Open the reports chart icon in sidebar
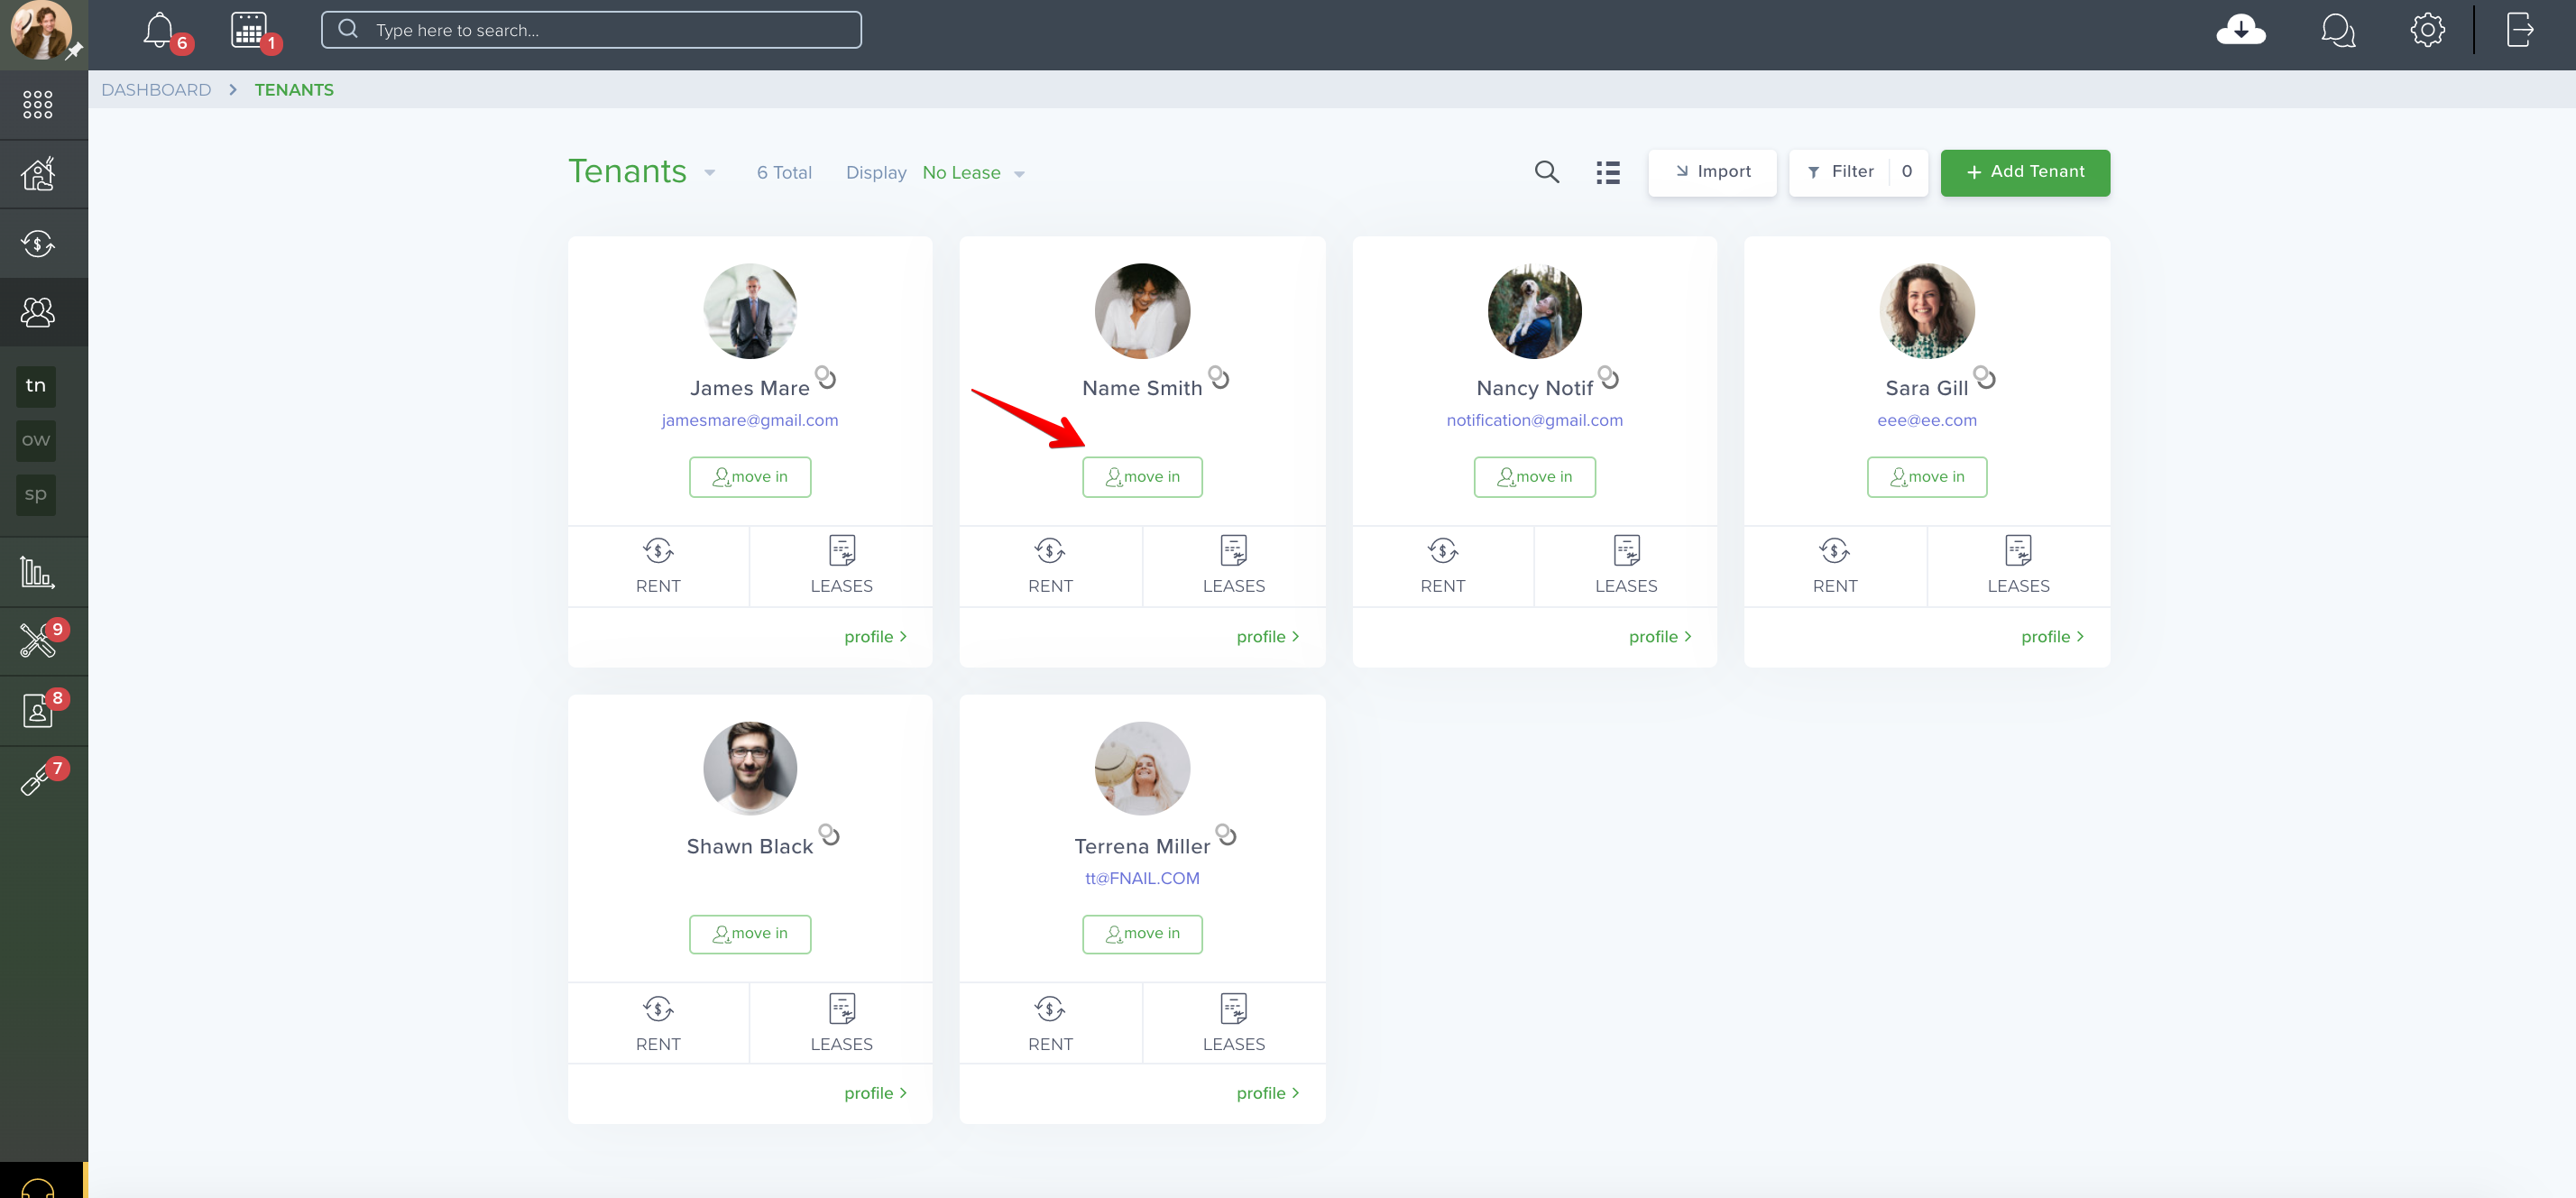The image size is (2576, 1198). [x=37, y=571]
